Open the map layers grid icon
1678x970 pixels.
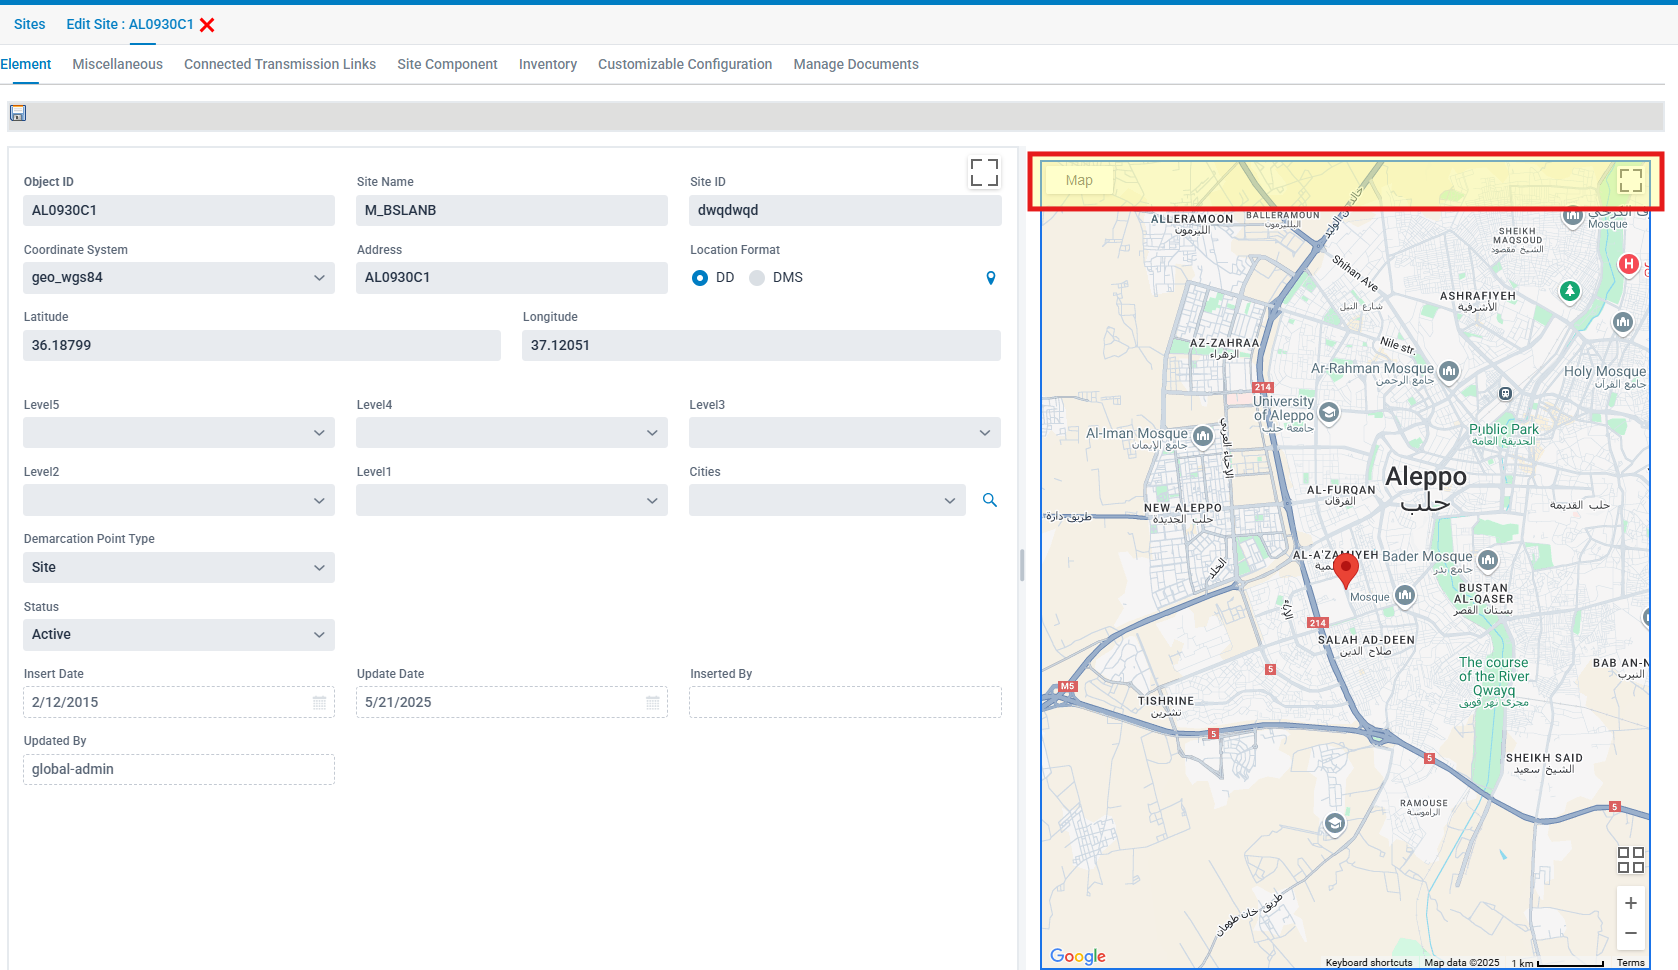1630,860
